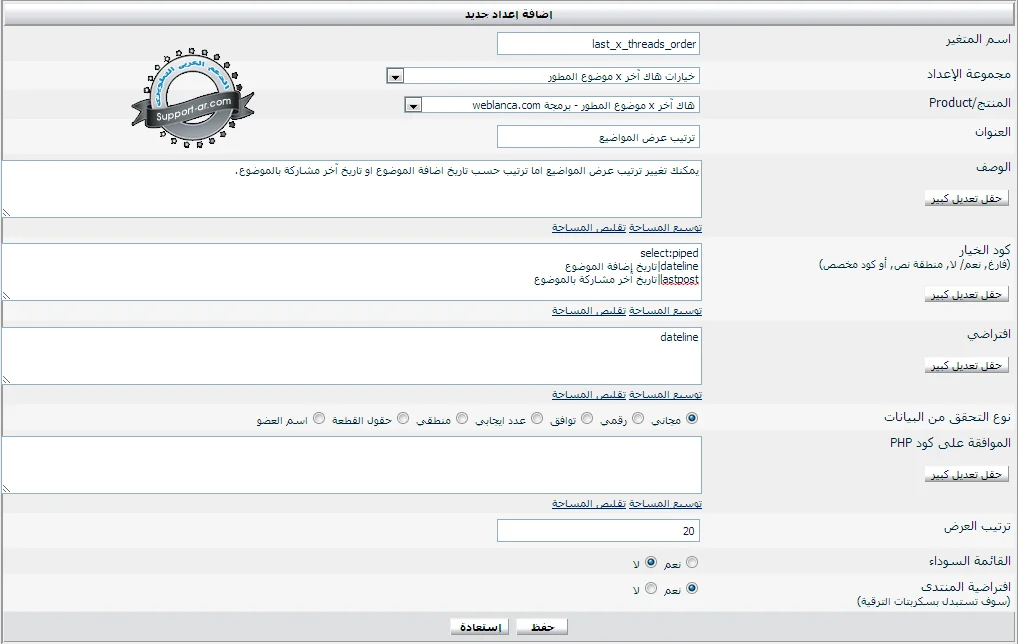Open the مجموعة الإعداد dropdown
The width and height of the screenshot is (1018, 644).
pos(395,77)
